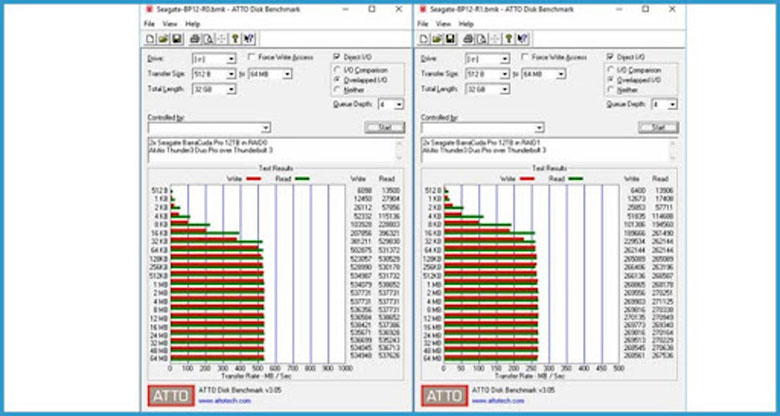Viewport: 780px width, 416px height.
Task: Select Overlapped I/O radio in R1 window
Action: pyautogui.click(x=611, y=80)
